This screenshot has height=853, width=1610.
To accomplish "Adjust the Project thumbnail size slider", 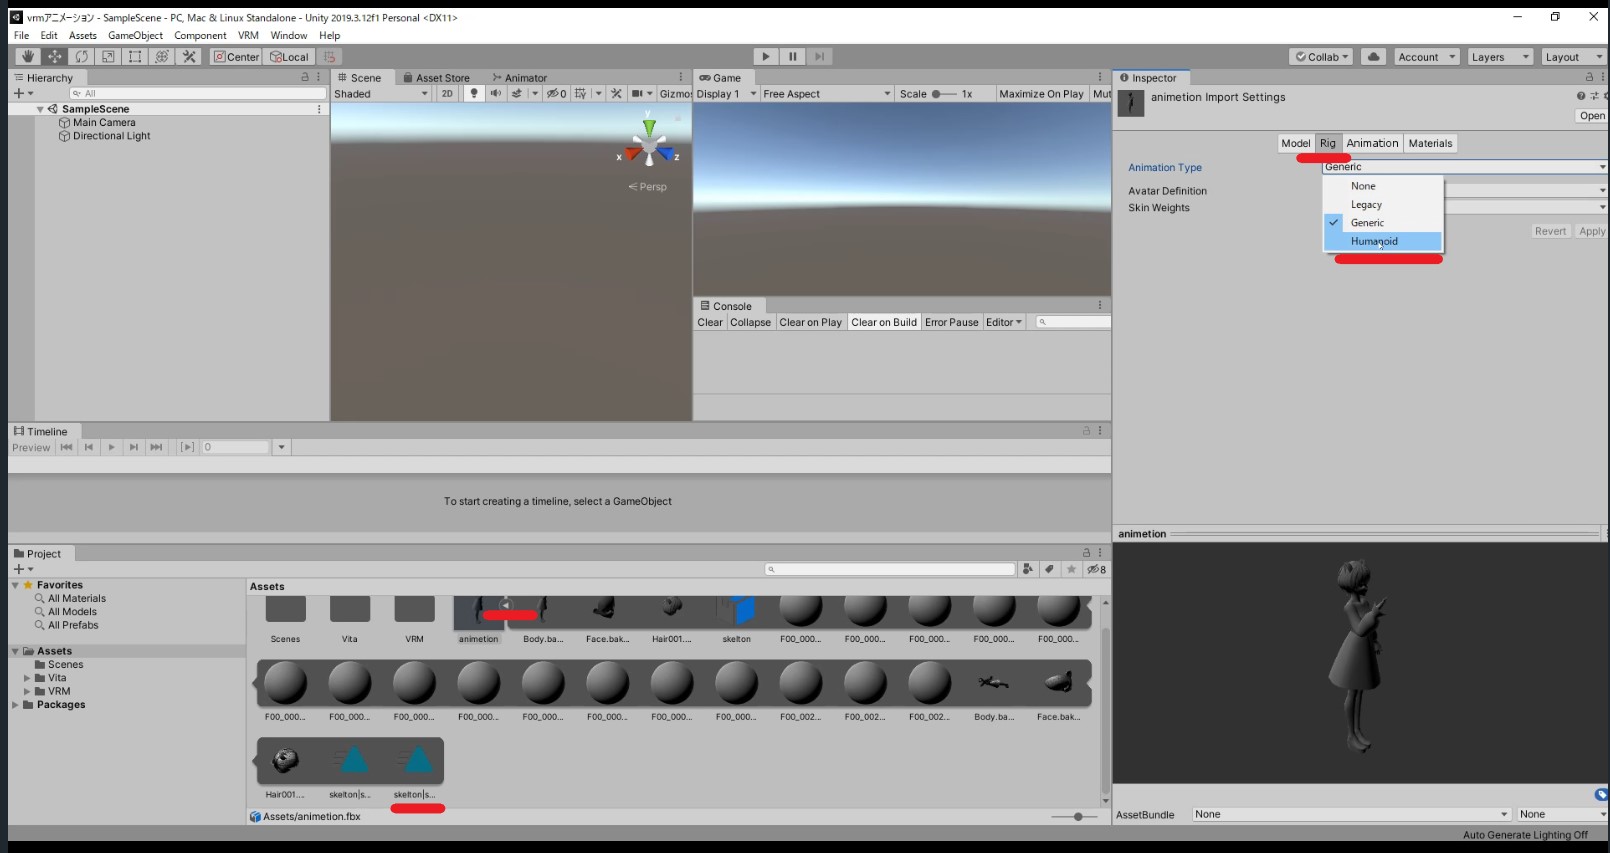I will click(1073, 817).
